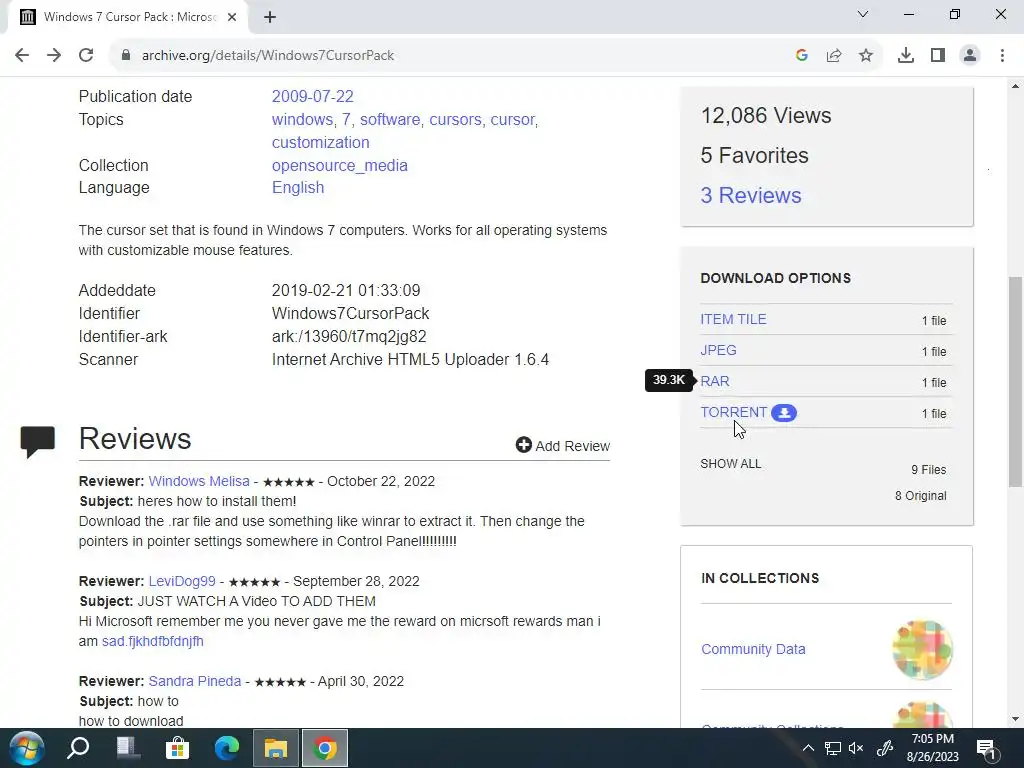This screenshot has width=1024, height=768.
Task: Open the 'cursors' topic link
Action: point(455,120)
